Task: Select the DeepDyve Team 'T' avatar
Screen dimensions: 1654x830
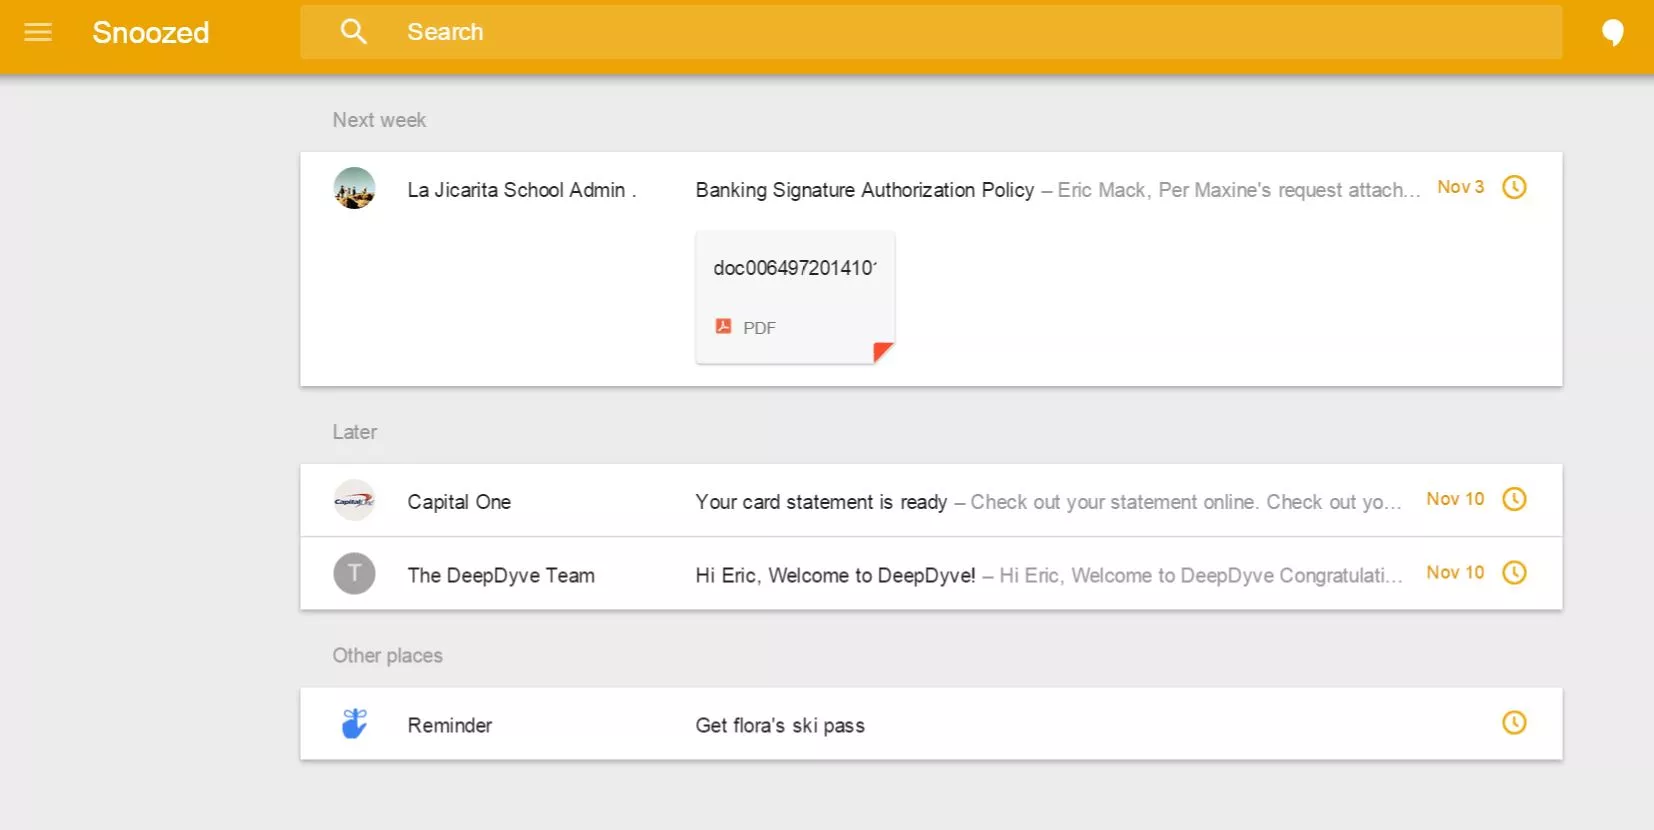Action: tap(354, 574)
